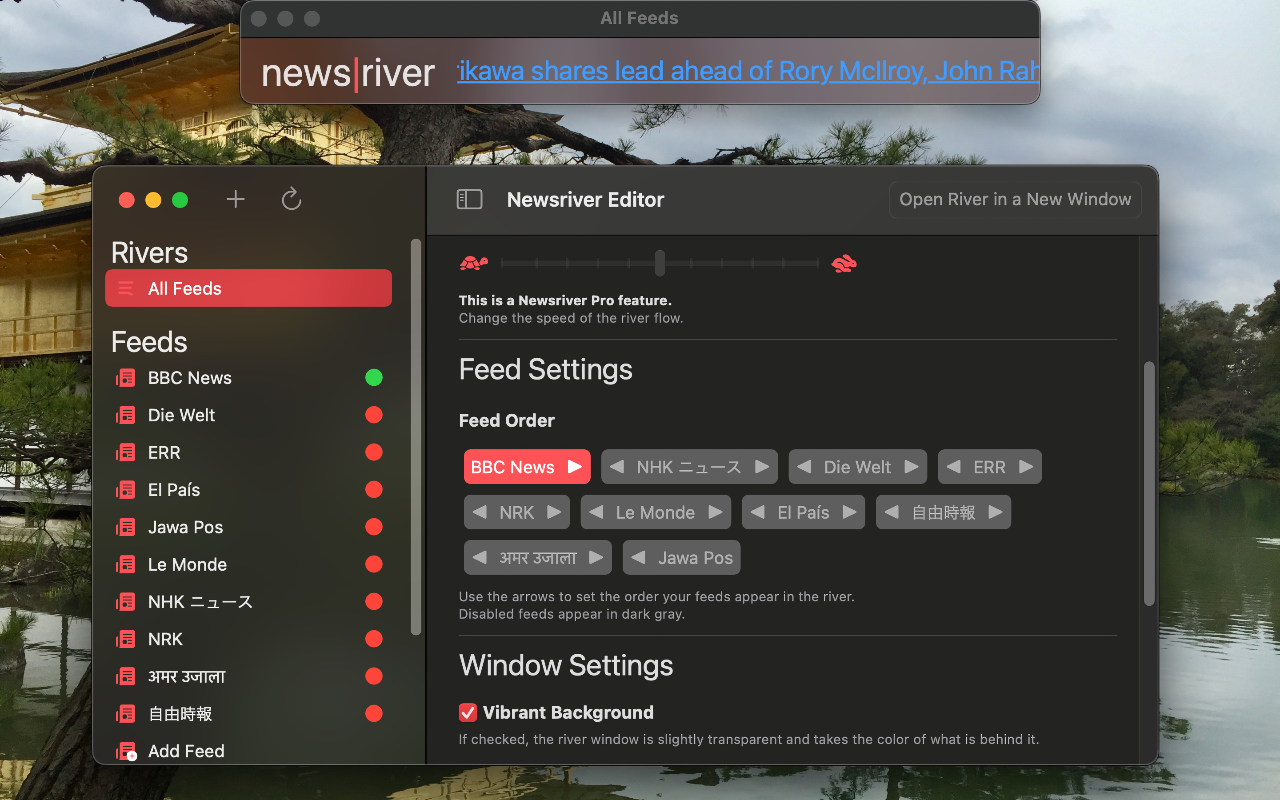Image resolution: width=1280 pixels, height=800 pixels.
Task: Click the sidebar vertical scrollbar
Action: click(x=416, y=436)
